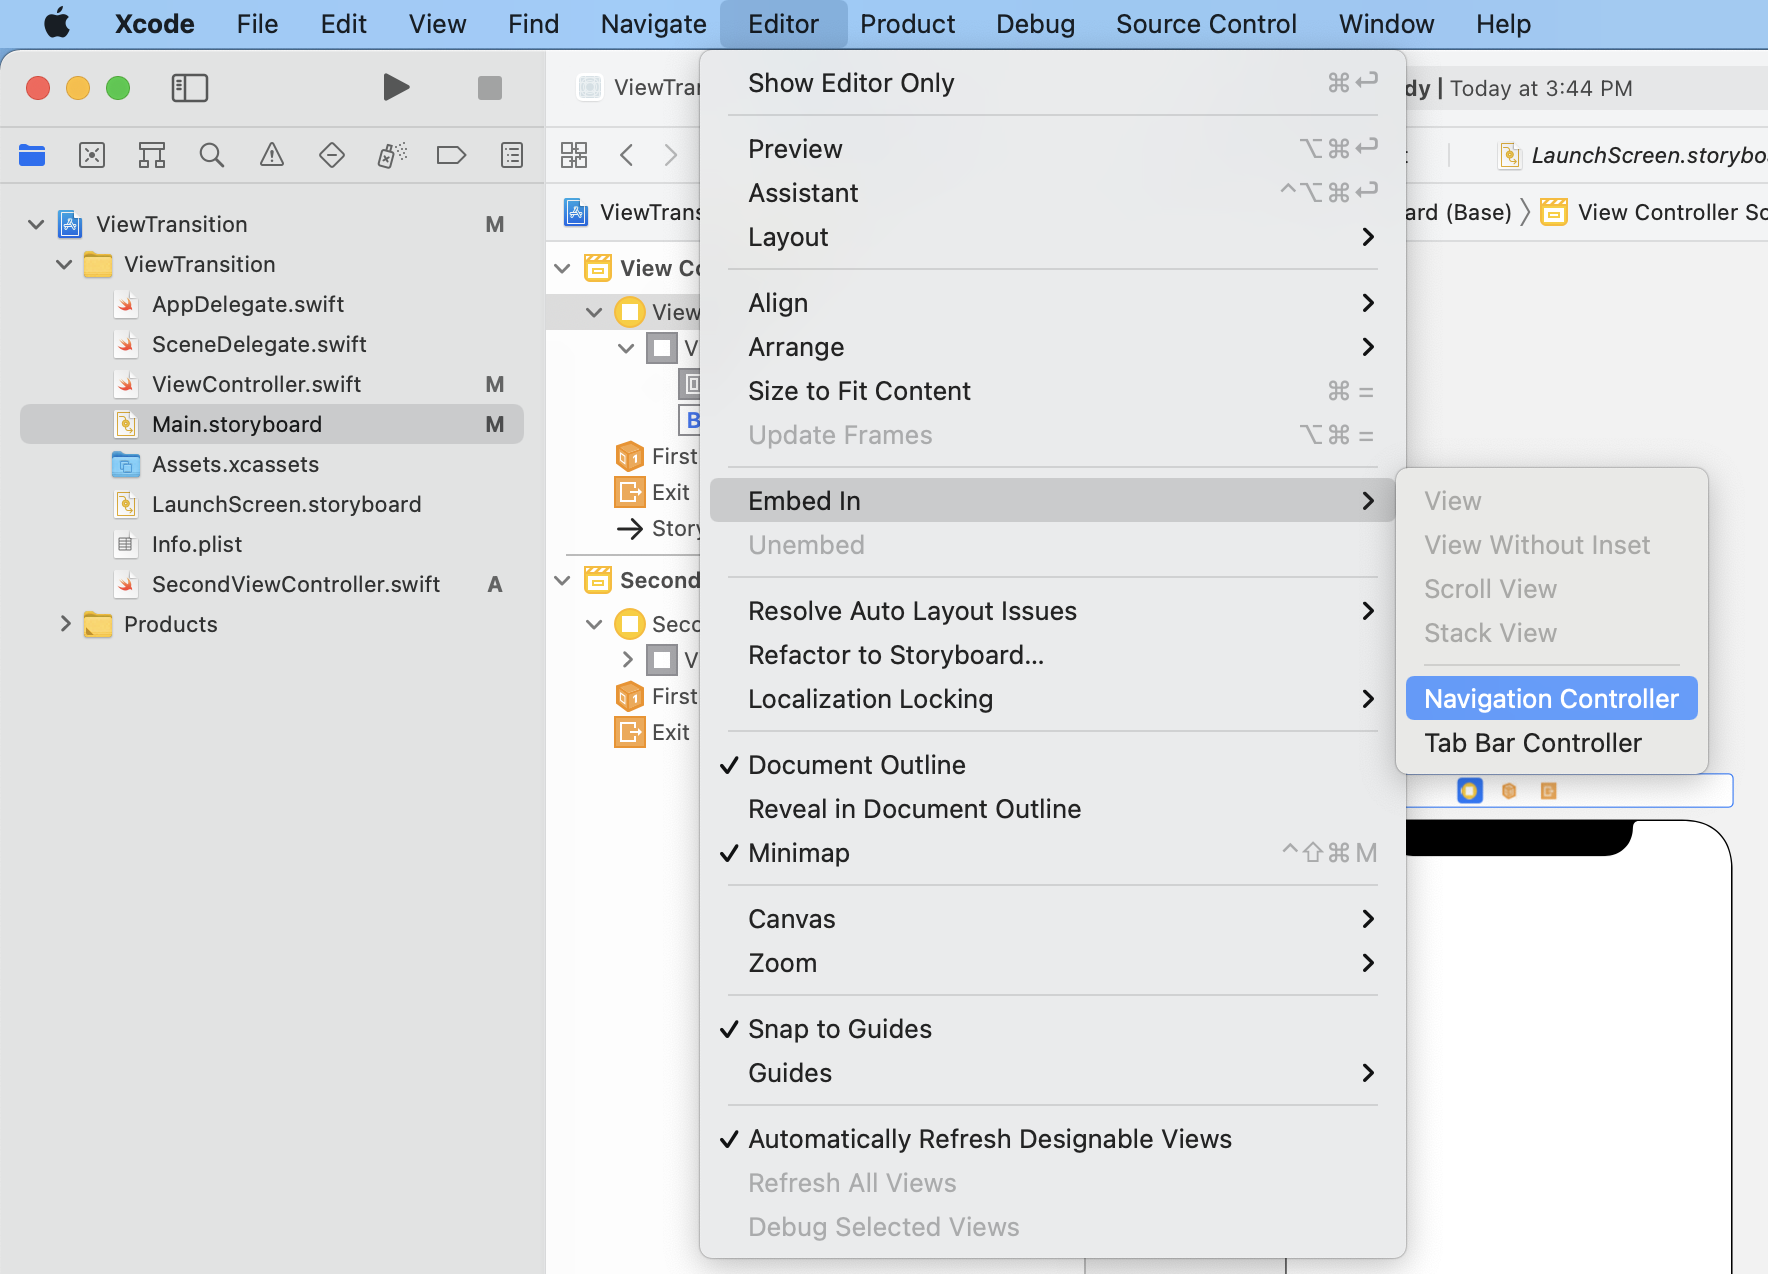This screenshot has width=1768, height=1274.
Task: Expand the Products folder
Action: coord(65,624)
